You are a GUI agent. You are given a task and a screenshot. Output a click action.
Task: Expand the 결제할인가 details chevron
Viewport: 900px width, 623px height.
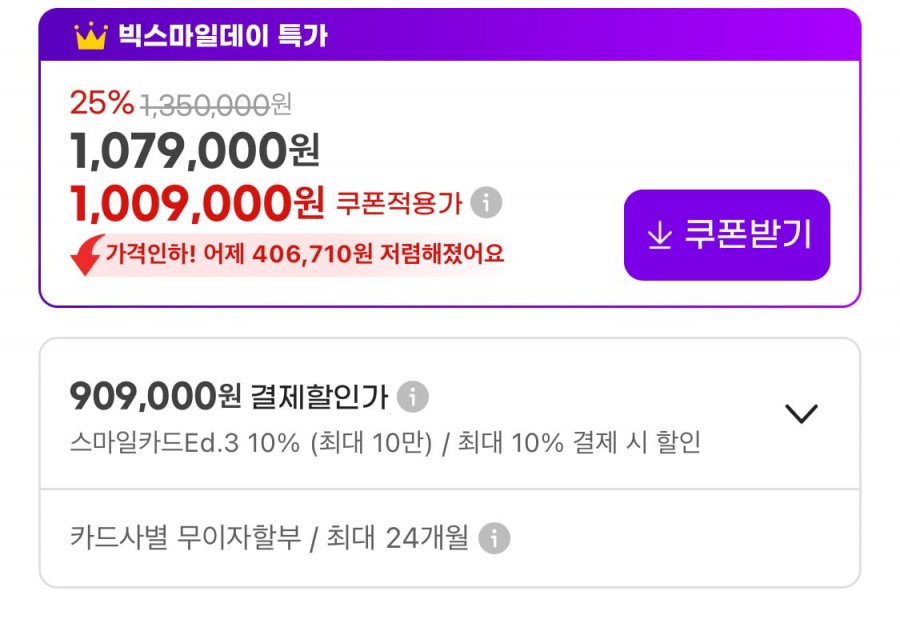click(801, 413)
